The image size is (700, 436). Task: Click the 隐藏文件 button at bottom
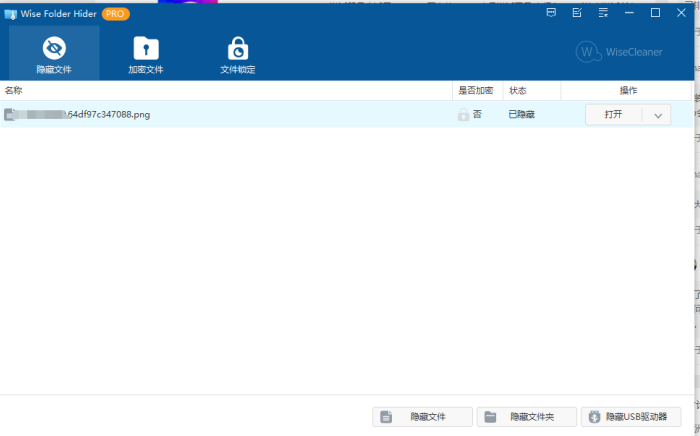422,417
